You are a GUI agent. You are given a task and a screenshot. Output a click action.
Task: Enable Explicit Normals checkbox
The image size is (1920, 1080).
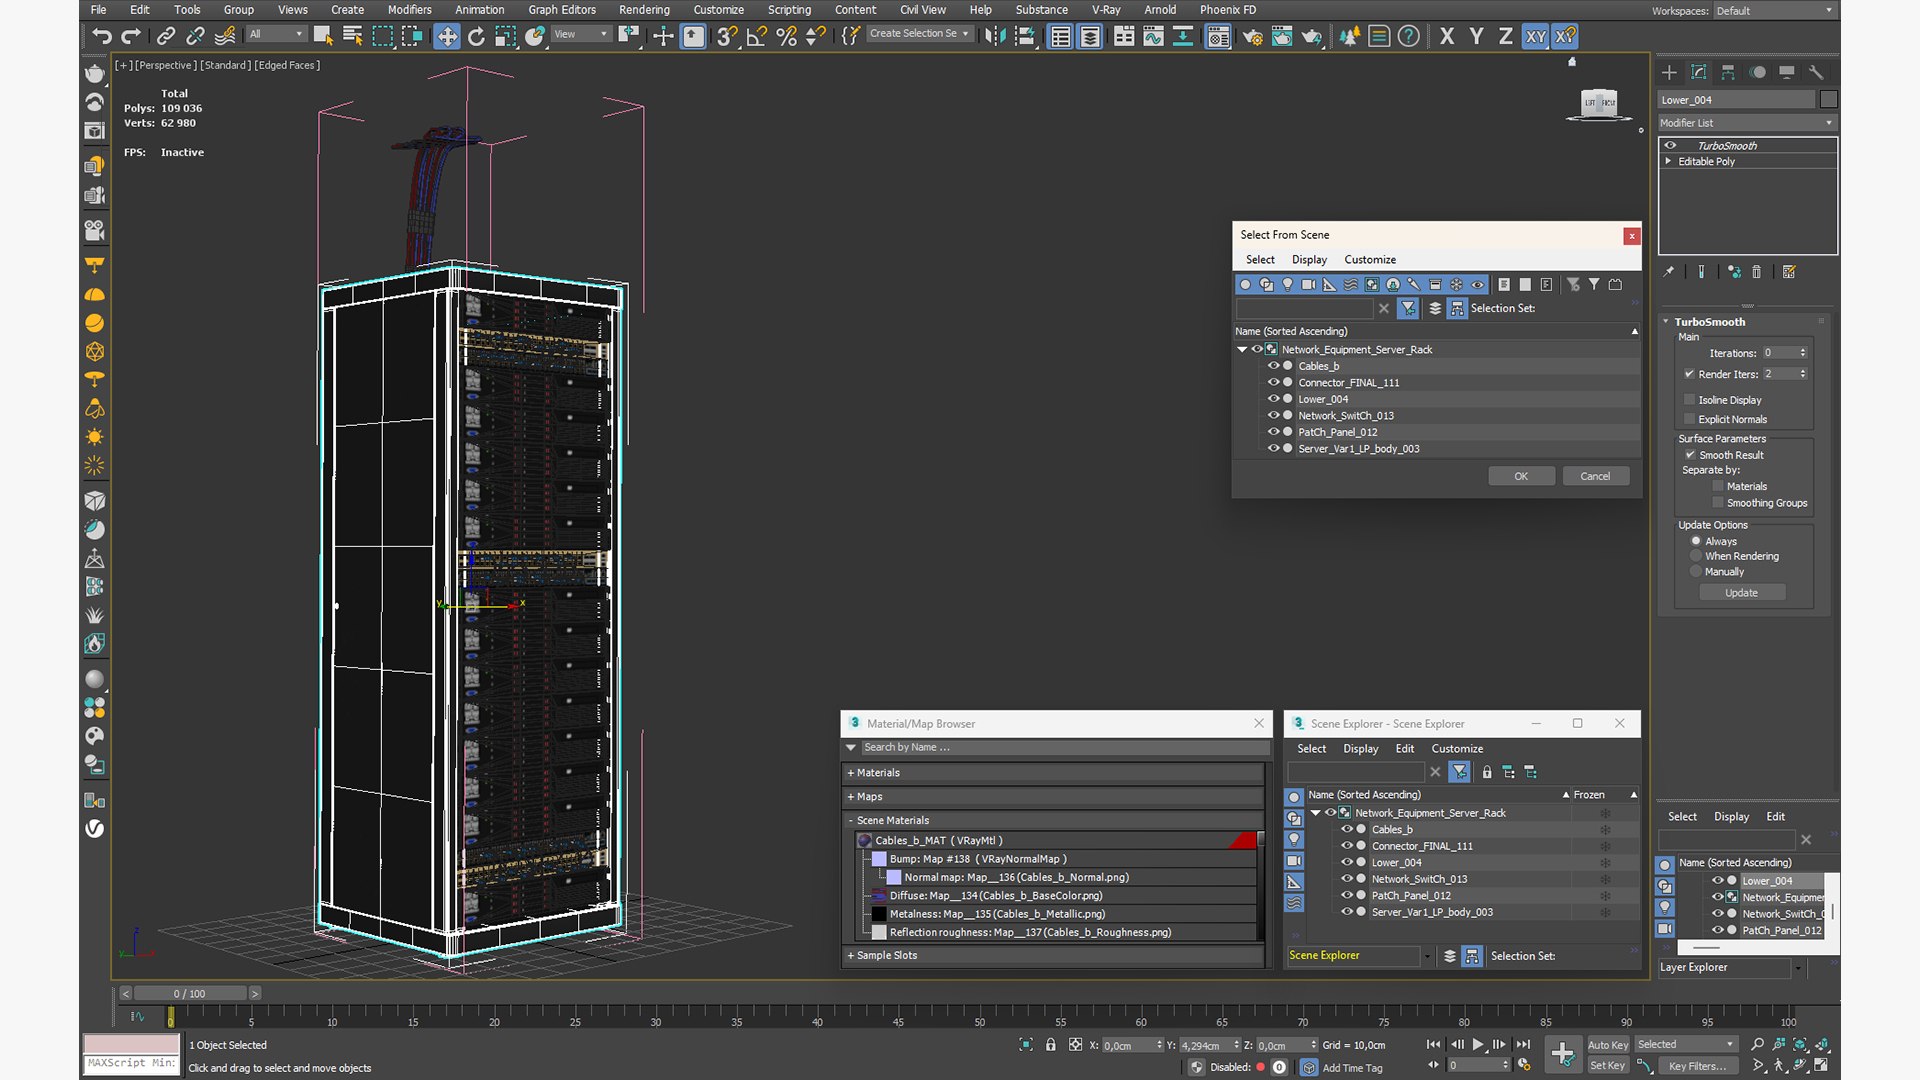(1690, 420)
